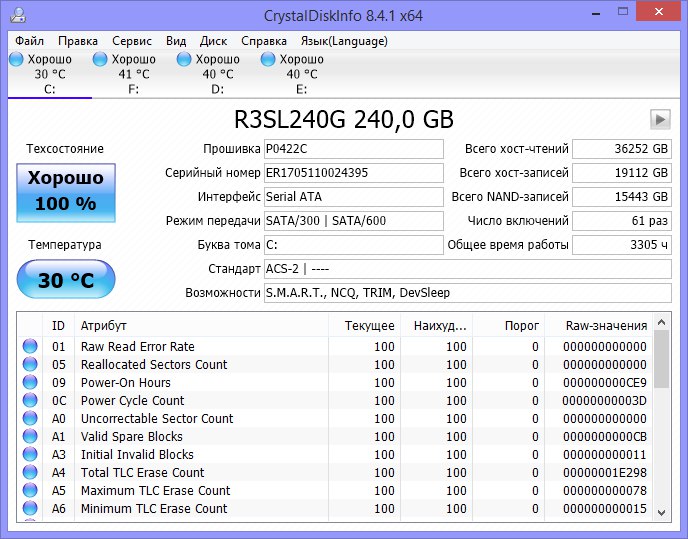Image resolution: width=688 pixels, height=539 pixels.
Task: Open the Сервис menu
Action: point(132,41)
